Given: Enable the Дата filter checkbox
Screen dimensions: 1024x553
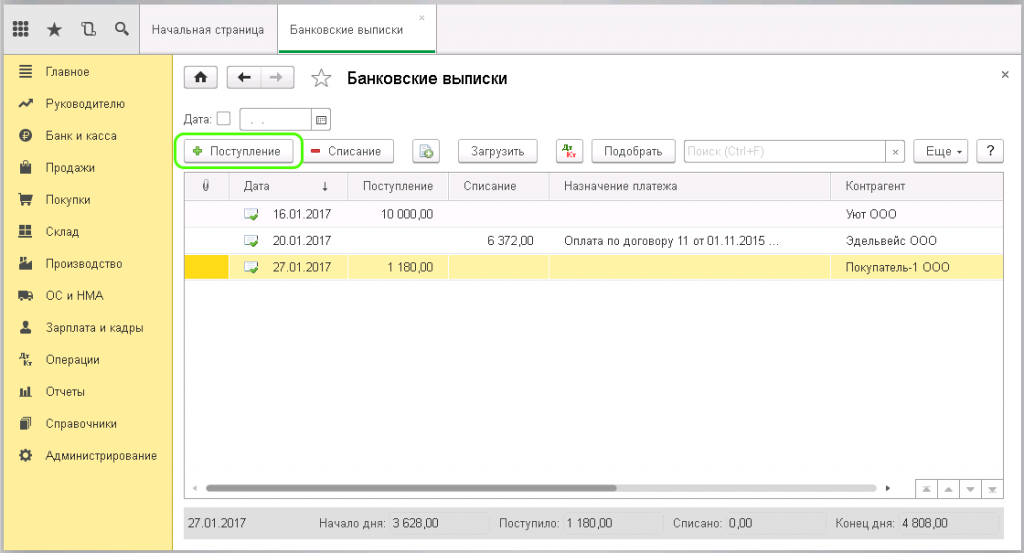Looking at the screenshot, I should 223,118.
